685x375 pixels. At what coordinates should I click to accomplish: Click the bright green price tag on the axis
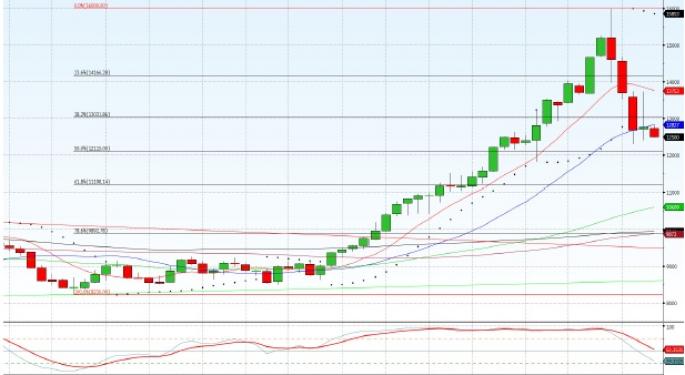tap(673, 207)
